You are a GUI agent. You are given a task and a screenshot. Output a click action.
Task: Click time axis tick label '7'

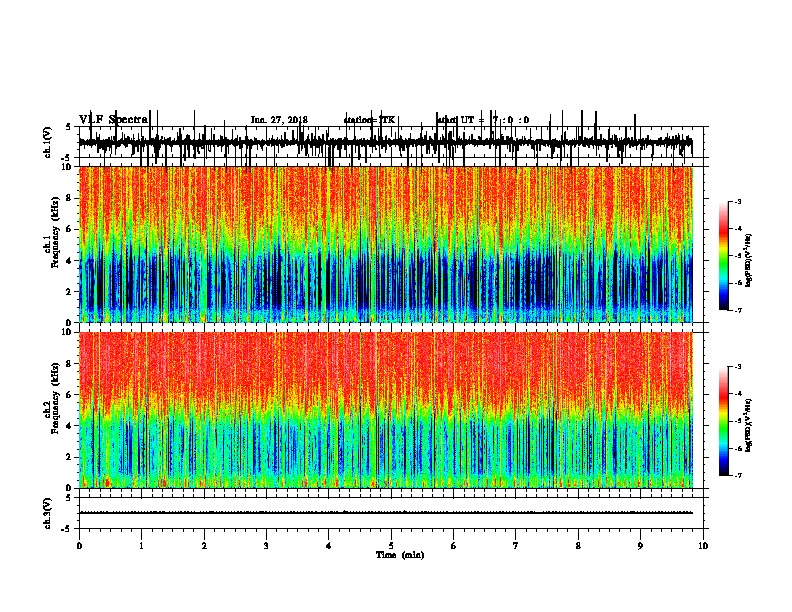[516, 546]
